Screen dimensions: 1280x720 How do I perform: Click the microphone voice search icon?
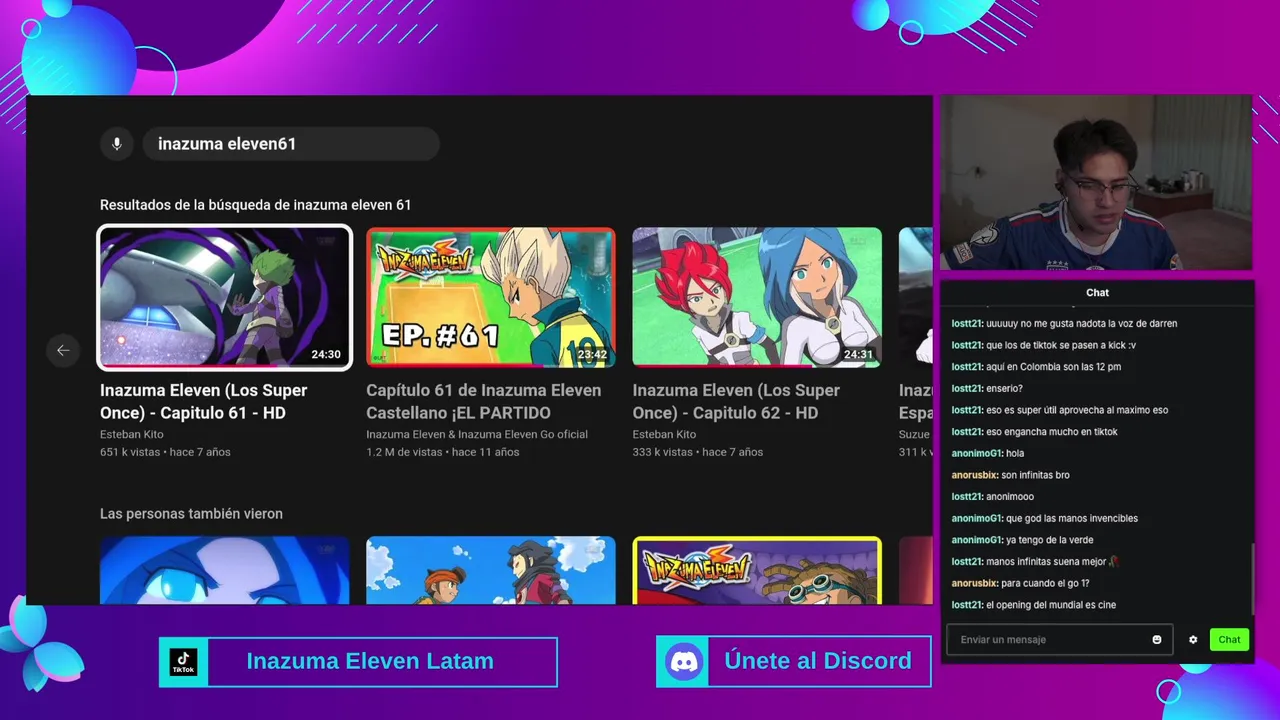click(117, 144)
